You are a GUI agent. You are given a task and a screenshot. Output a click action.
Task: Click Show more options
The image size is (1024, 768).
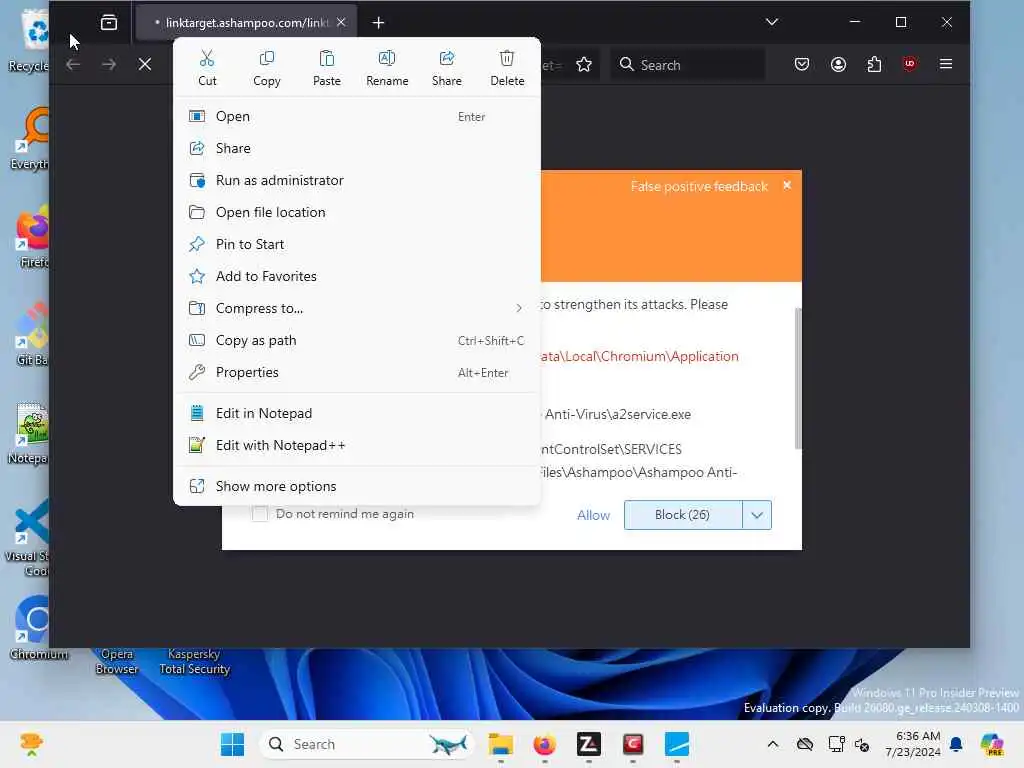click(x=357, y=487)
